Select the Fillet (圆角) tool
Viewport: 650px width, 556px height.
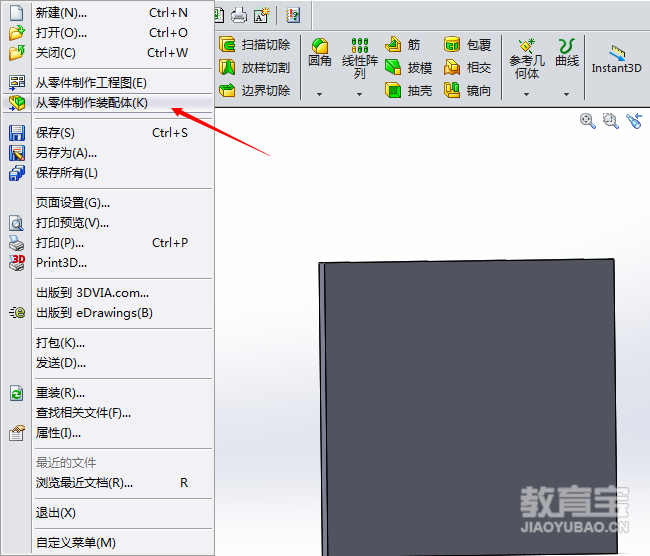point(320,53)
